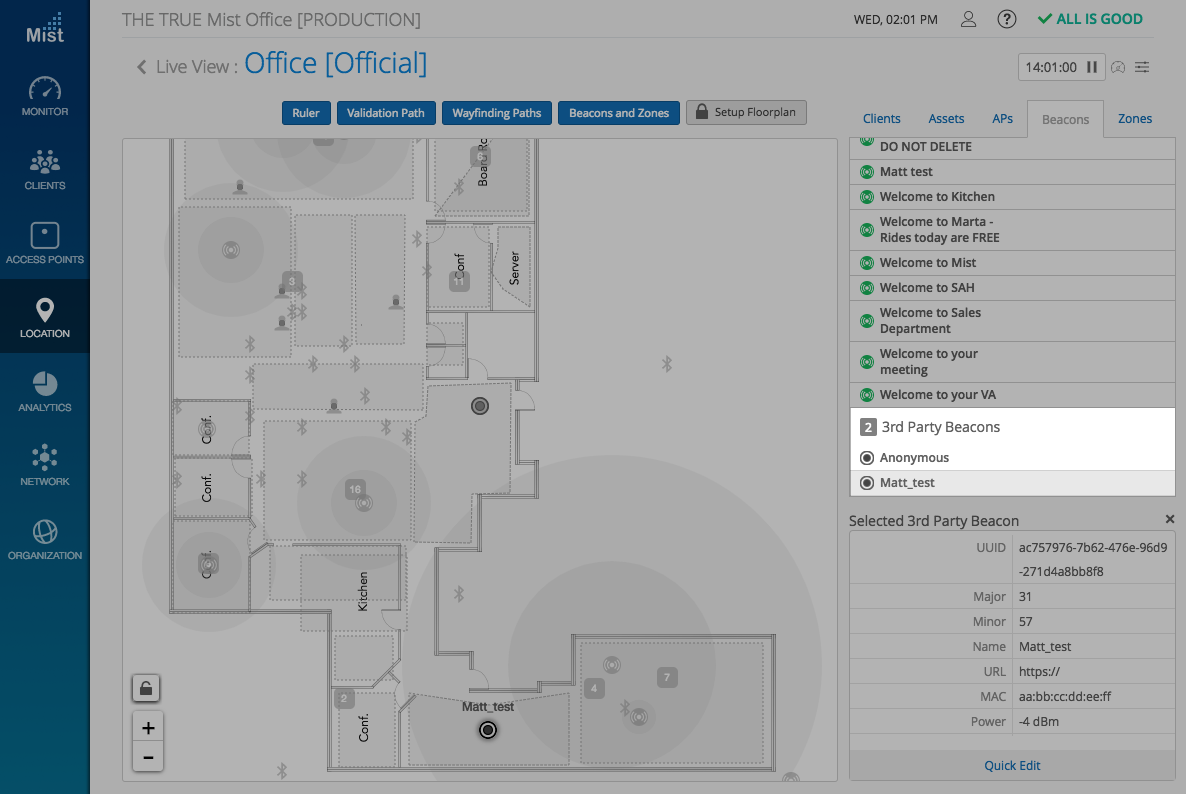The width and height of the screenshot is (1186, 794).
Task: Select Welcome to your VA beacon
Action: 1012,395
